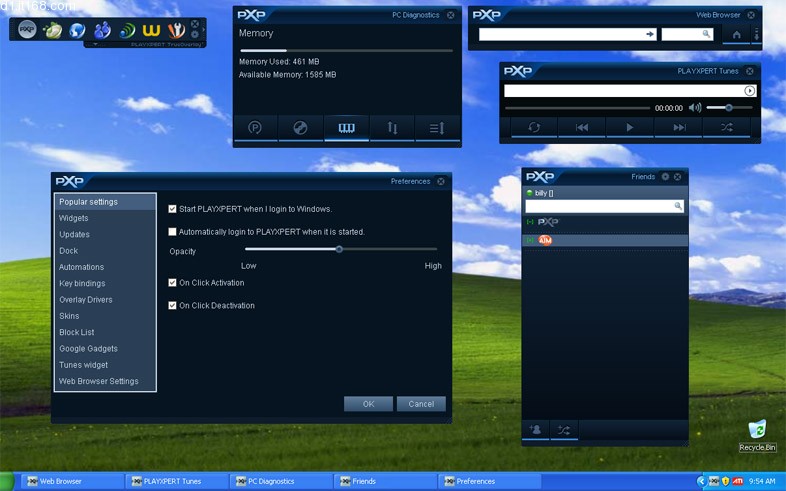786x491 pixels.
Task: Go to home page in Web Browser widget
Action: [x=736, y=35]
